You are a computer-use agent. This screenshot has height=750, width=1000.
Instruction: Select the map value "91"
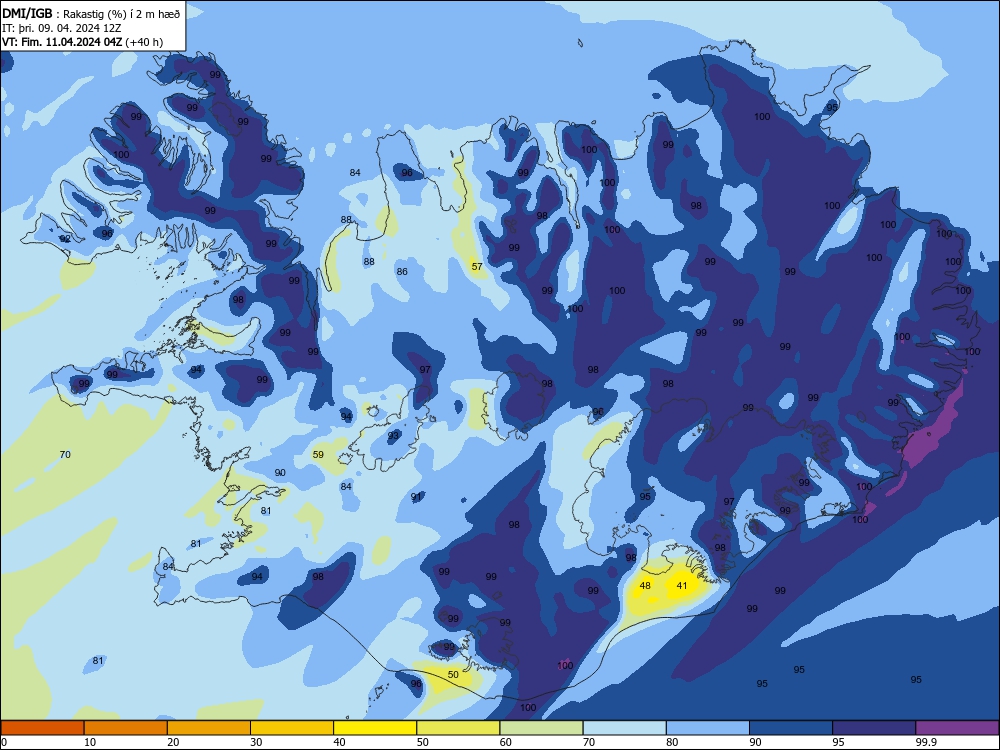[x=416, y=497]
